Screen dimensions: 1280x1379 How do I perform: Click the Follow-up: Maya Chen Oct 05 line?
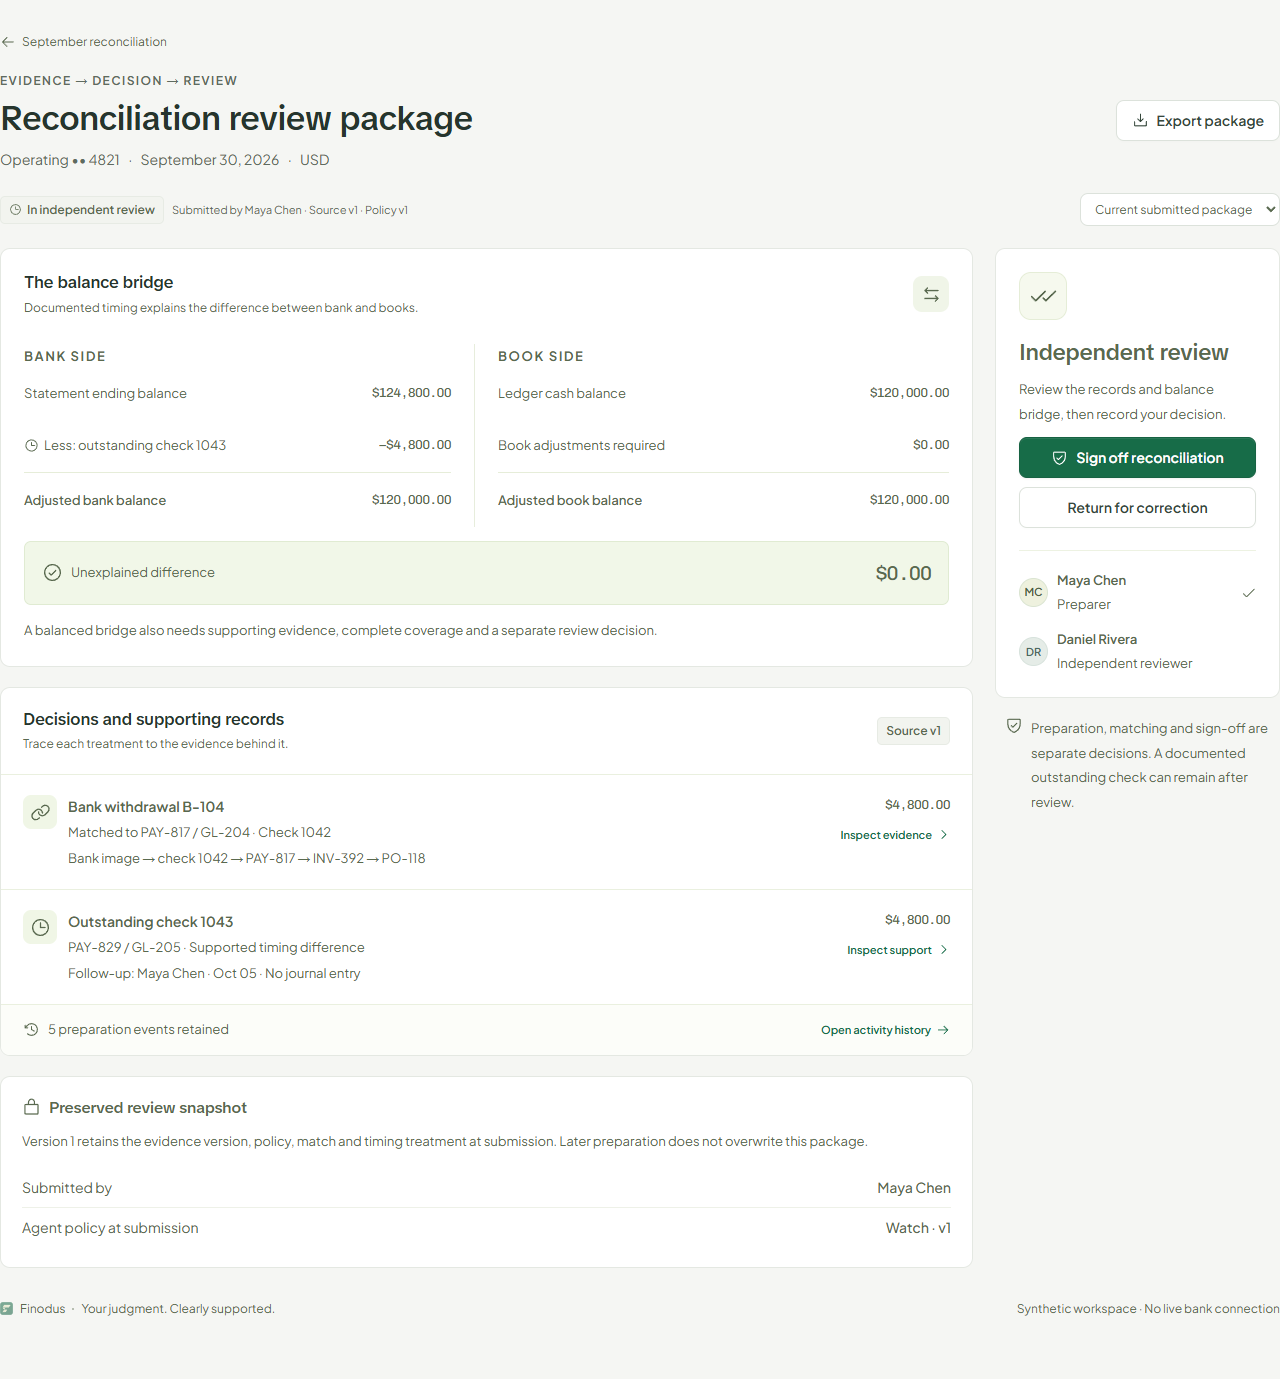pyautogui.click(x=214, y=974)
